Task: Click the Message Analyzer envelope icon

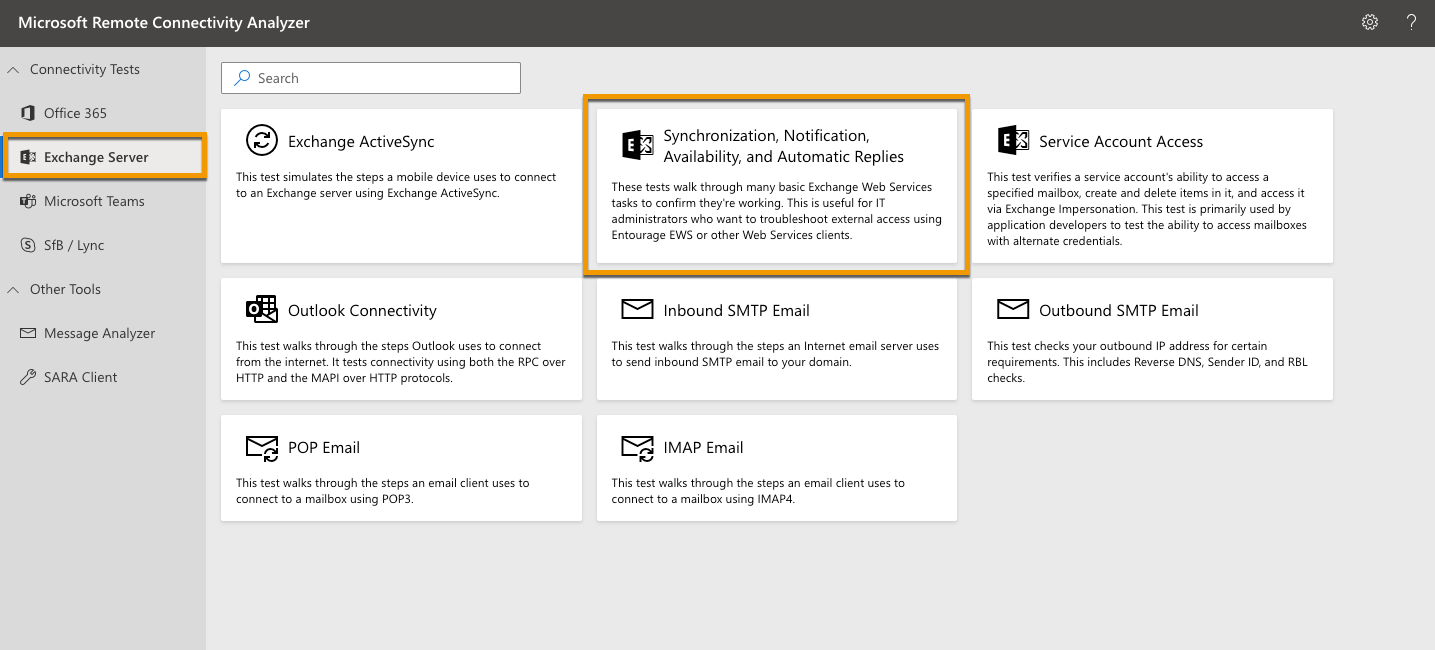Action: (x=28, y=333)
